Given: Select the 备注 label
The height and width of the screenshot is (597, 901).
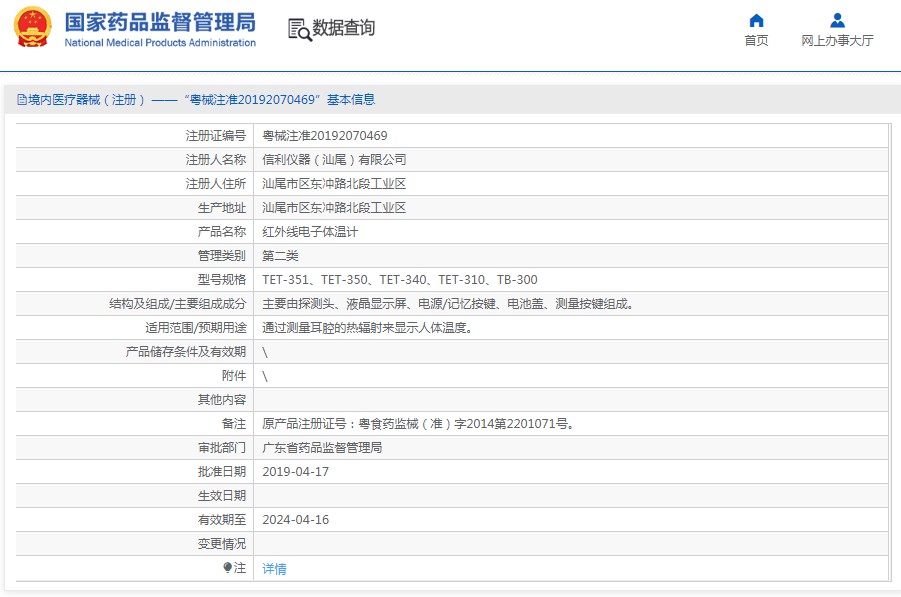Looking at the screenshot, I should click(x=234, y=424).
